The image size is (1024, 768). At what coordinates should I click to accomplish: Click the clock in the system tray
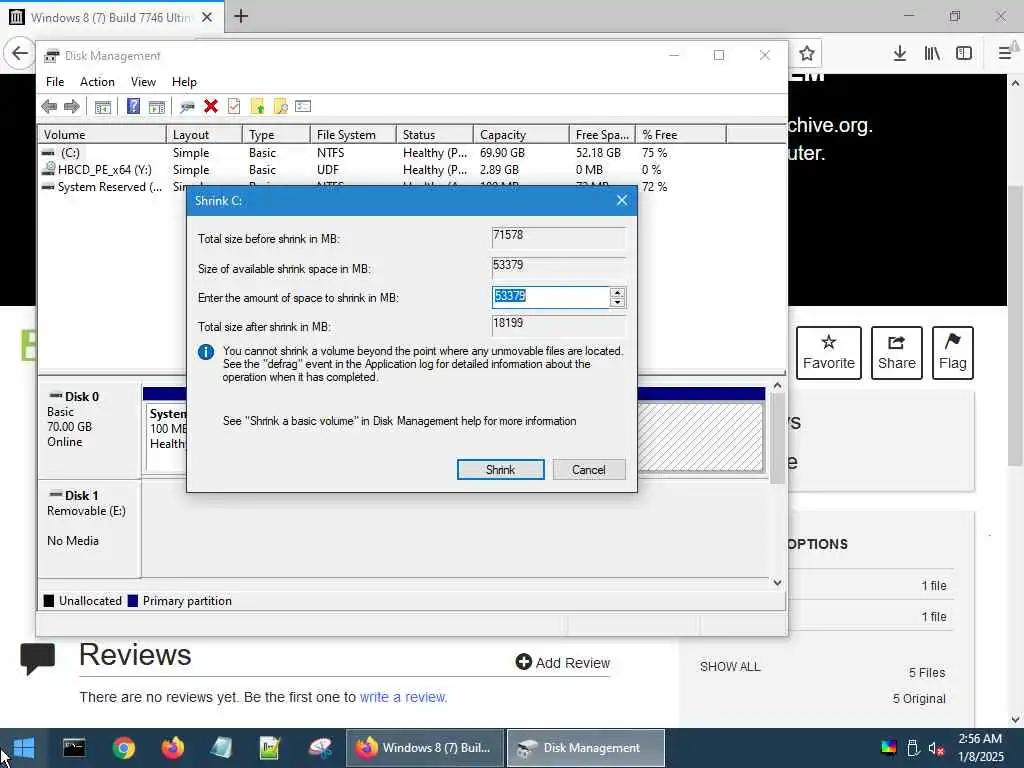(x=980, y=748)
